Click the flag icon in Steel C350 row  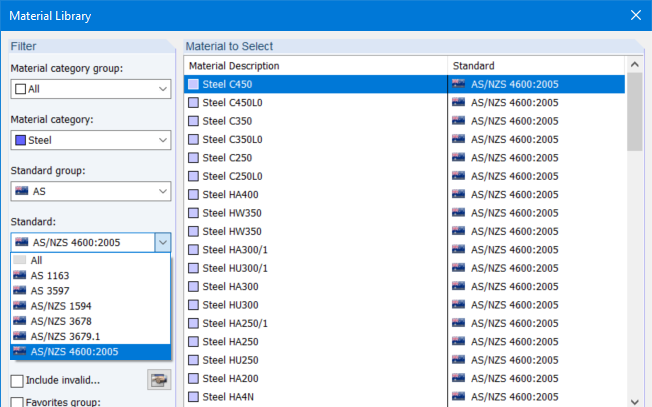[x=458, y=121]
